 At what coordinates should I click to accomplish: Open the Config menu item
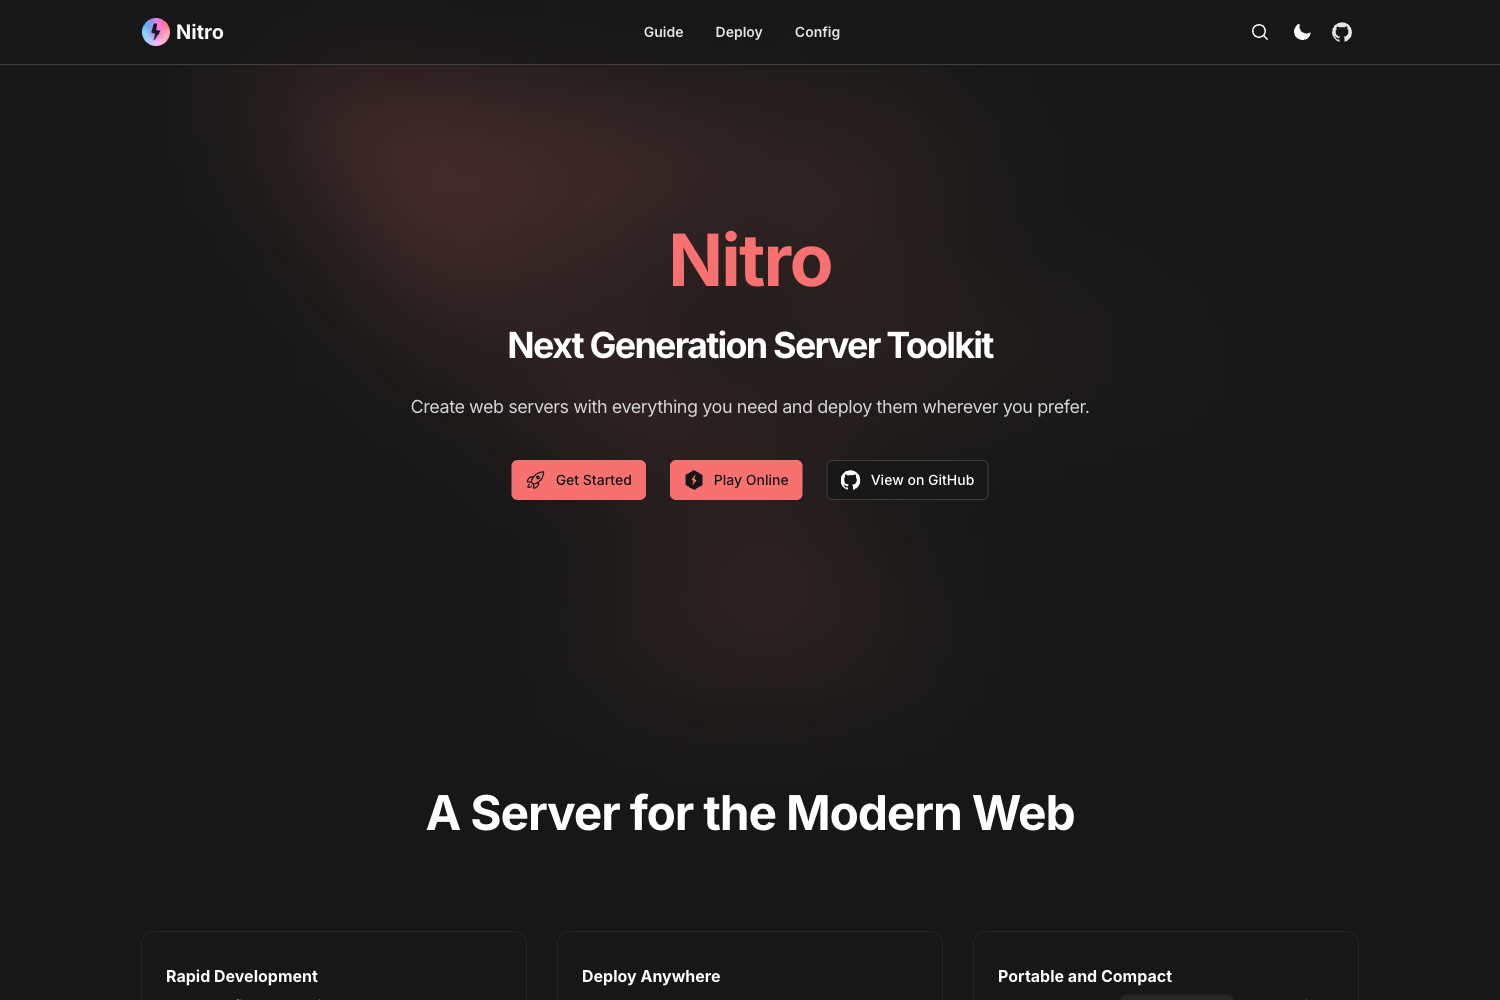click(x=816, y=31)
